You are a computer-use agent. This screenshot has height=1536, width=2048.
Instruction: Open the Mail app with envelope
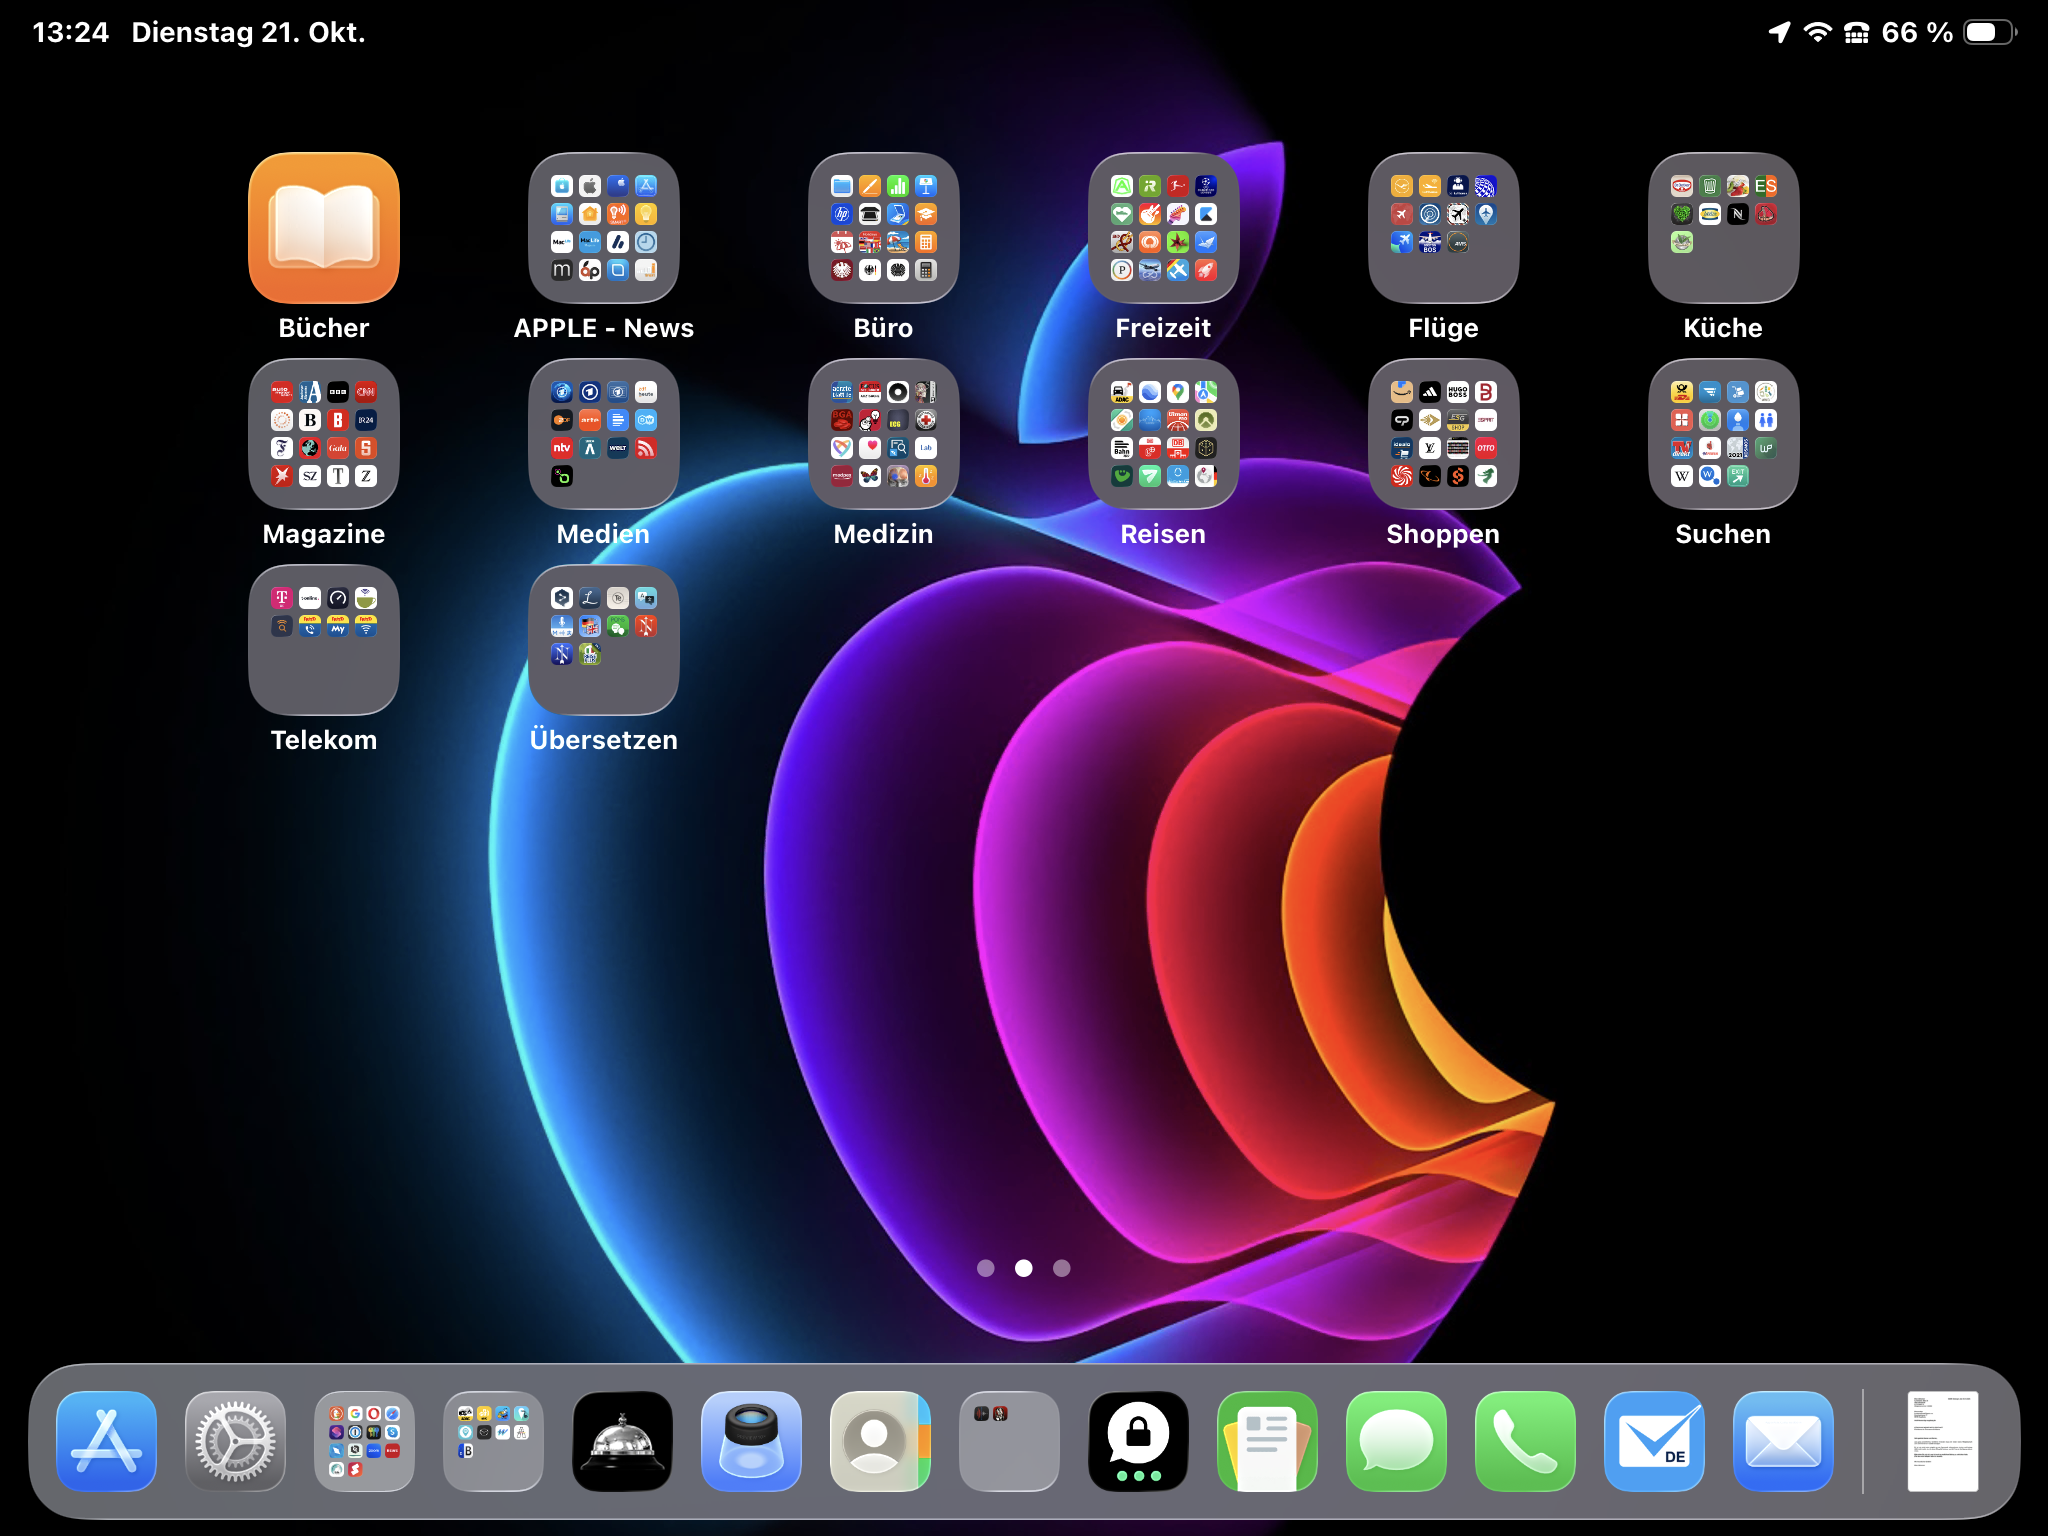(1783, 1441)
